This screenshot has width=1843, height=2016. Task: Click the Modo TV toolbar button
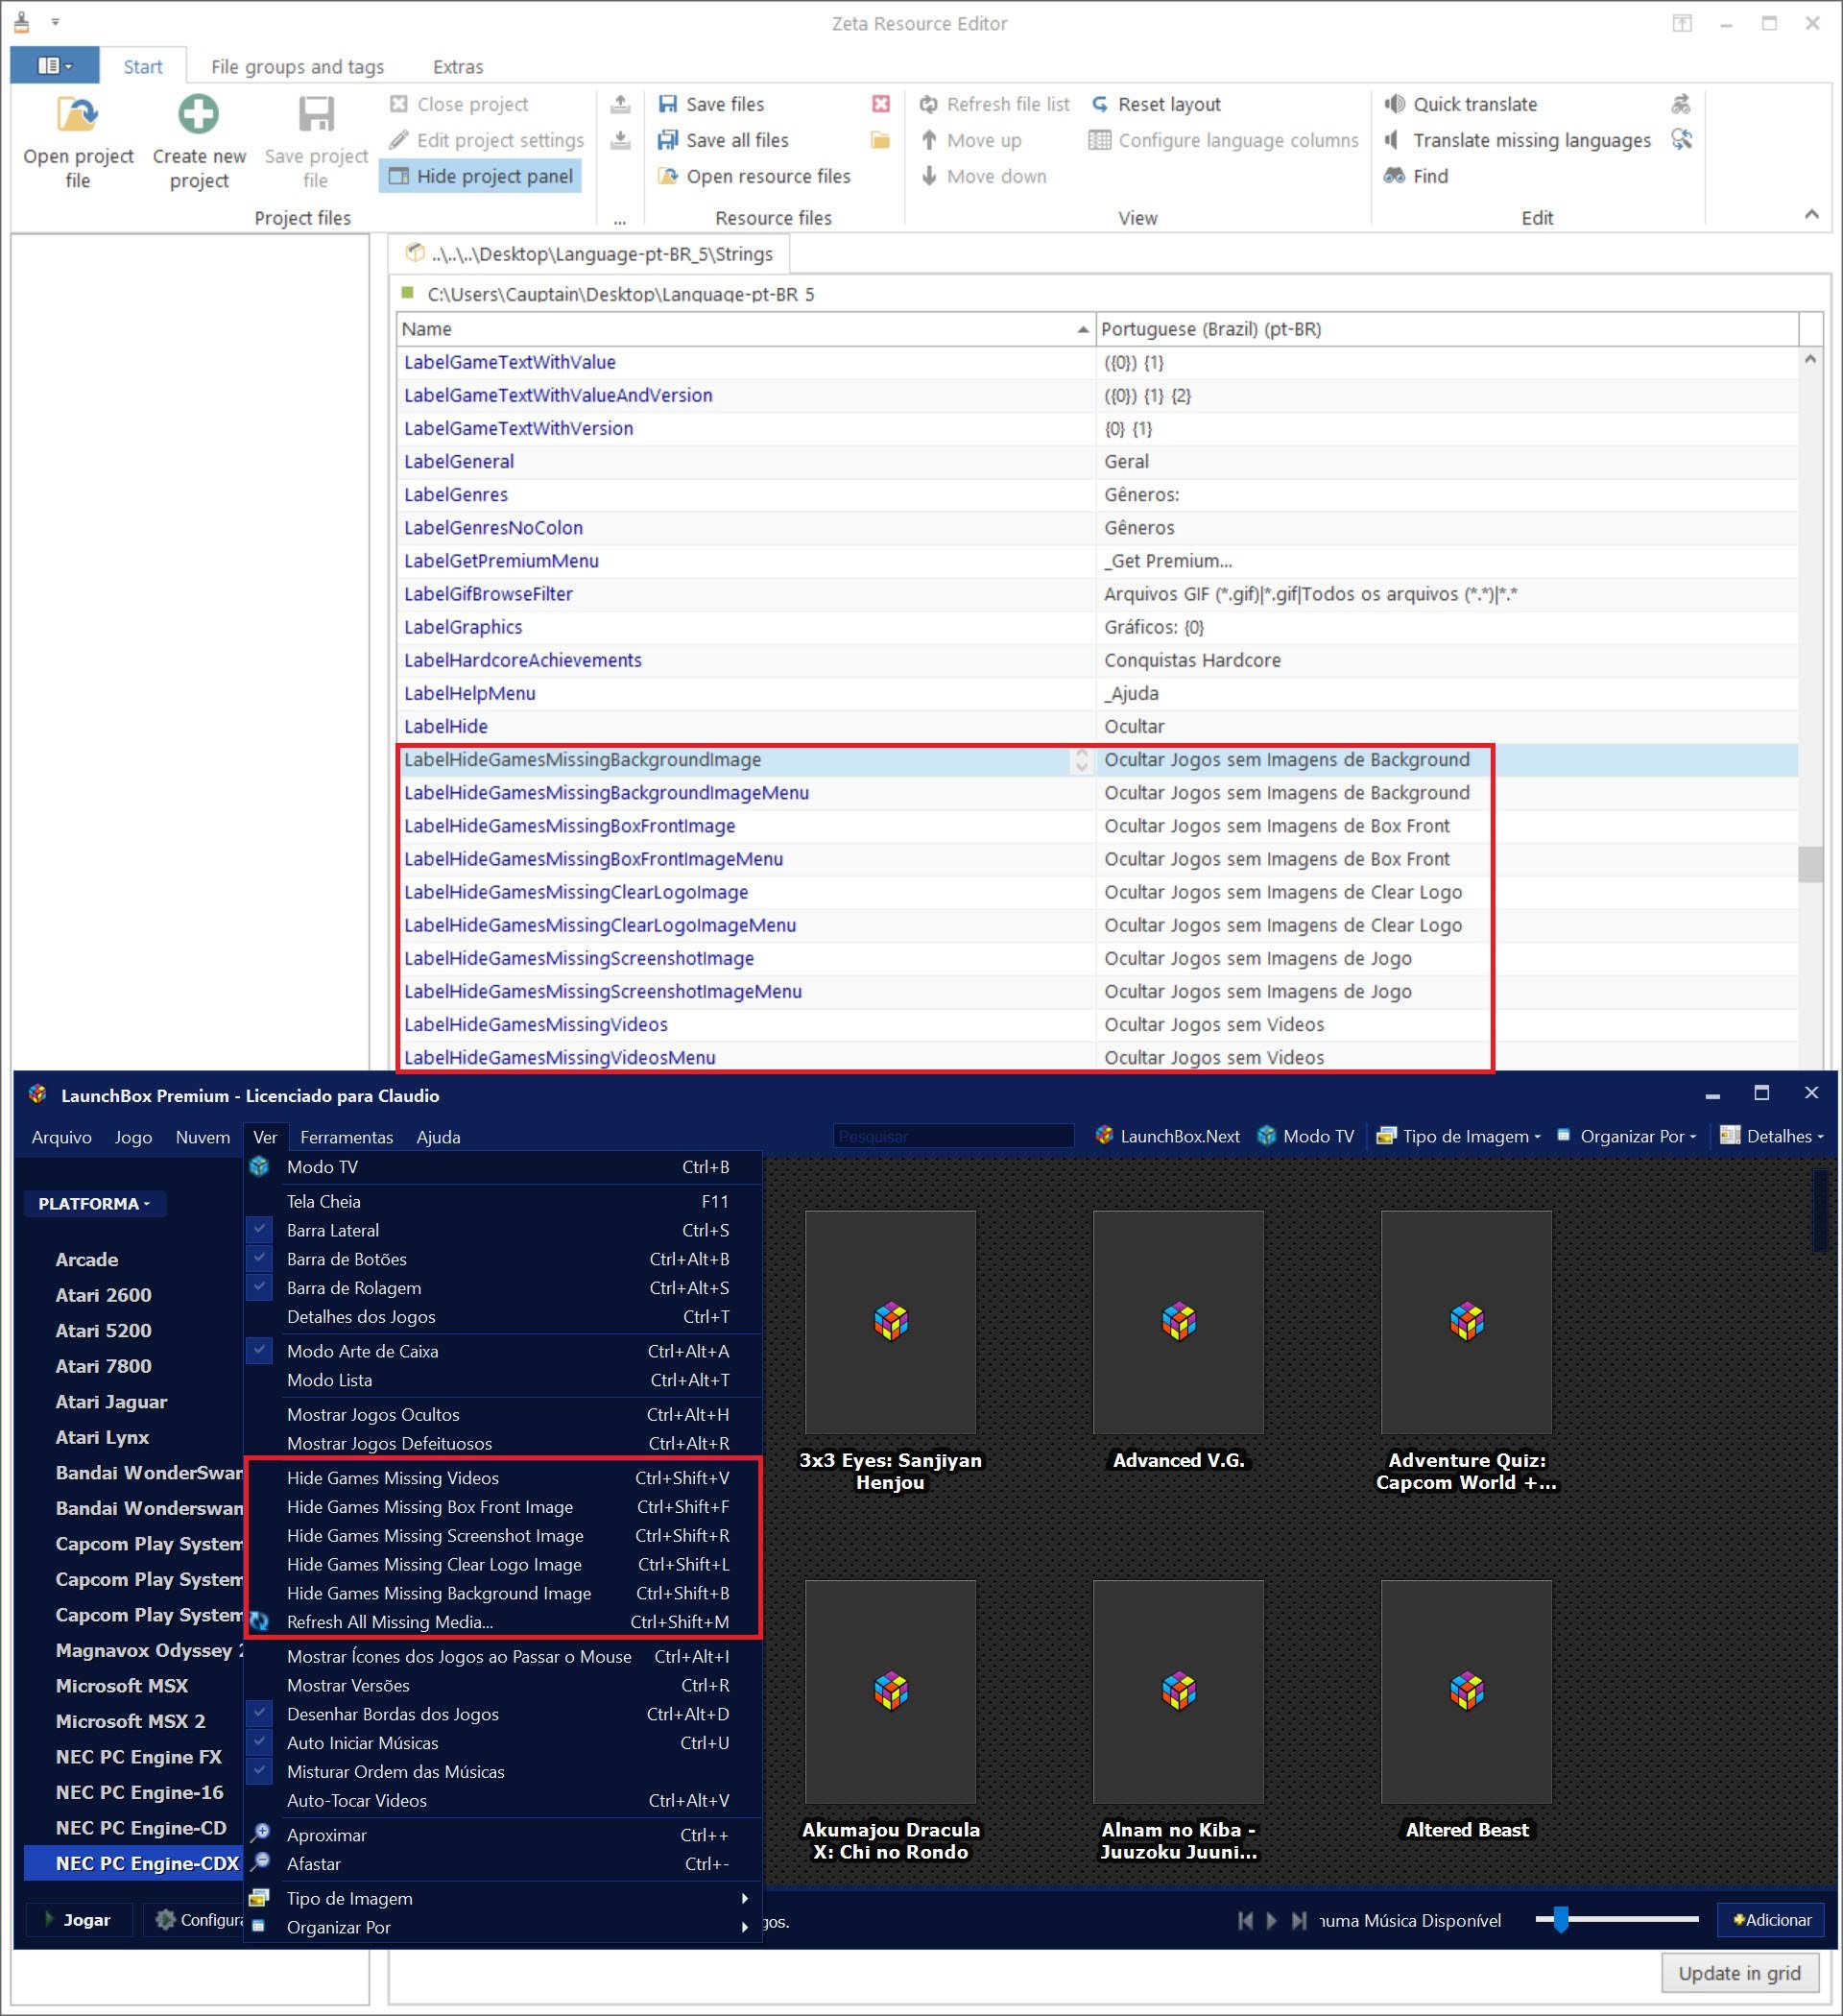(x=1305, y=1136)
